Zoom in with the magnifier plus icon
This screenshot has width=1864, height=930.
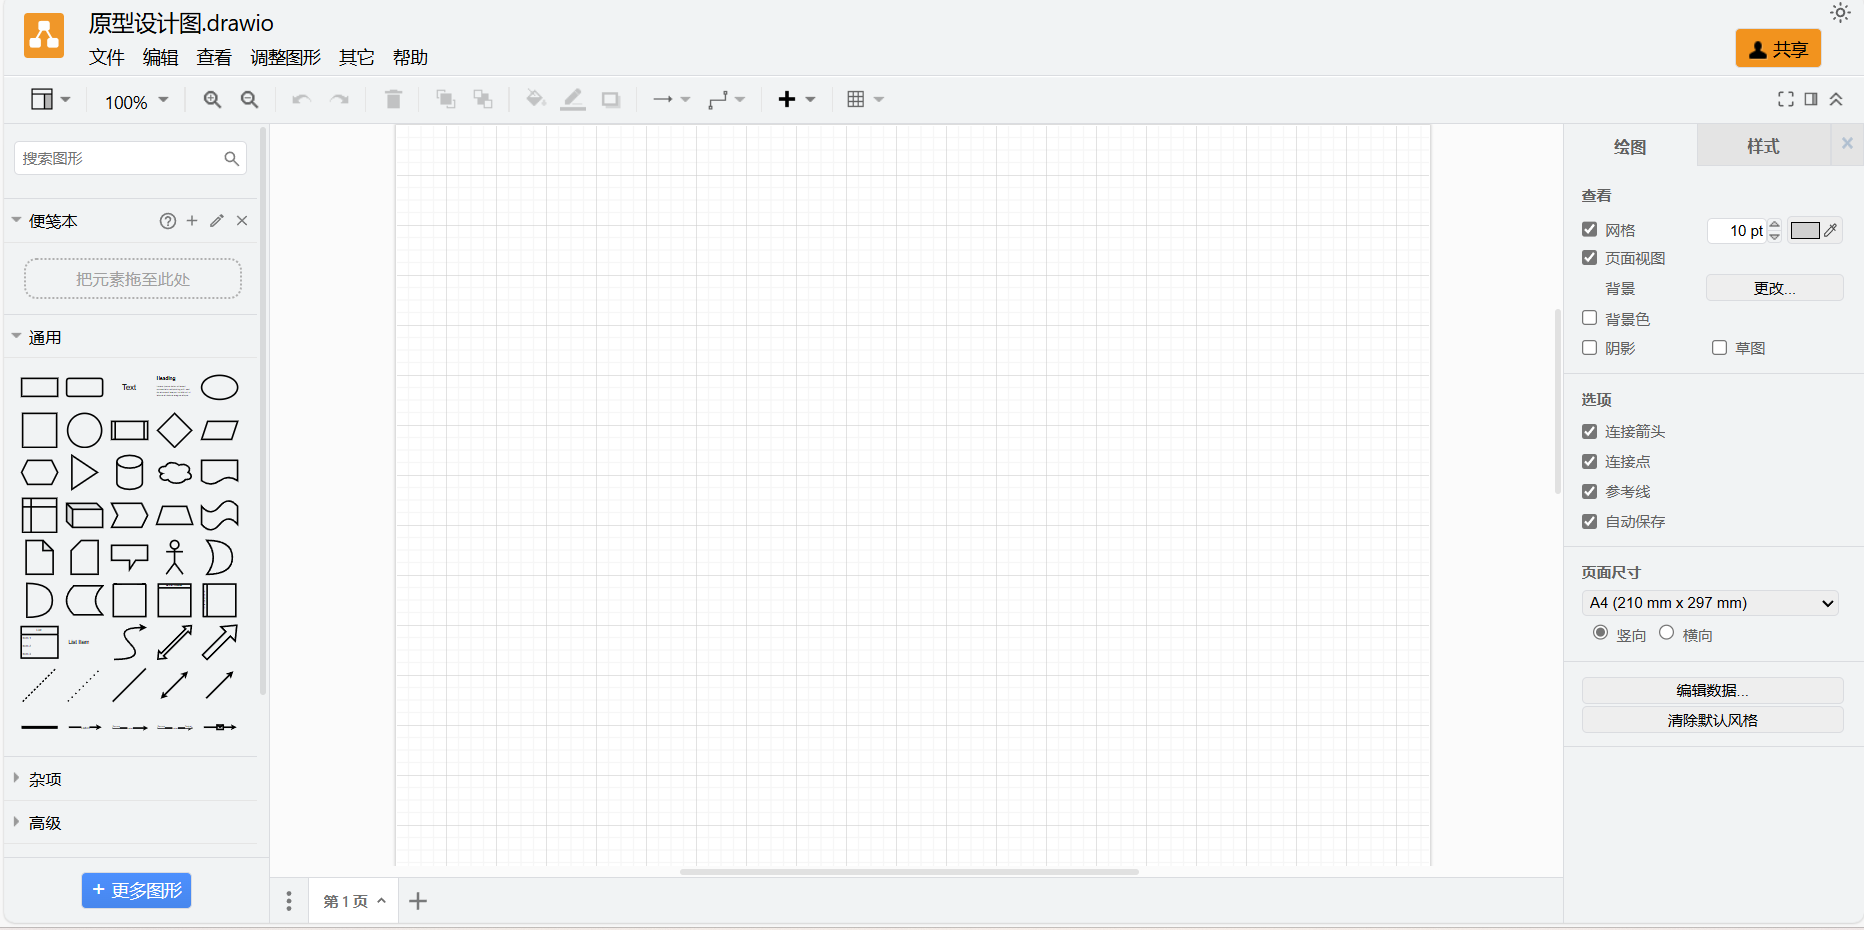point(212,99)
